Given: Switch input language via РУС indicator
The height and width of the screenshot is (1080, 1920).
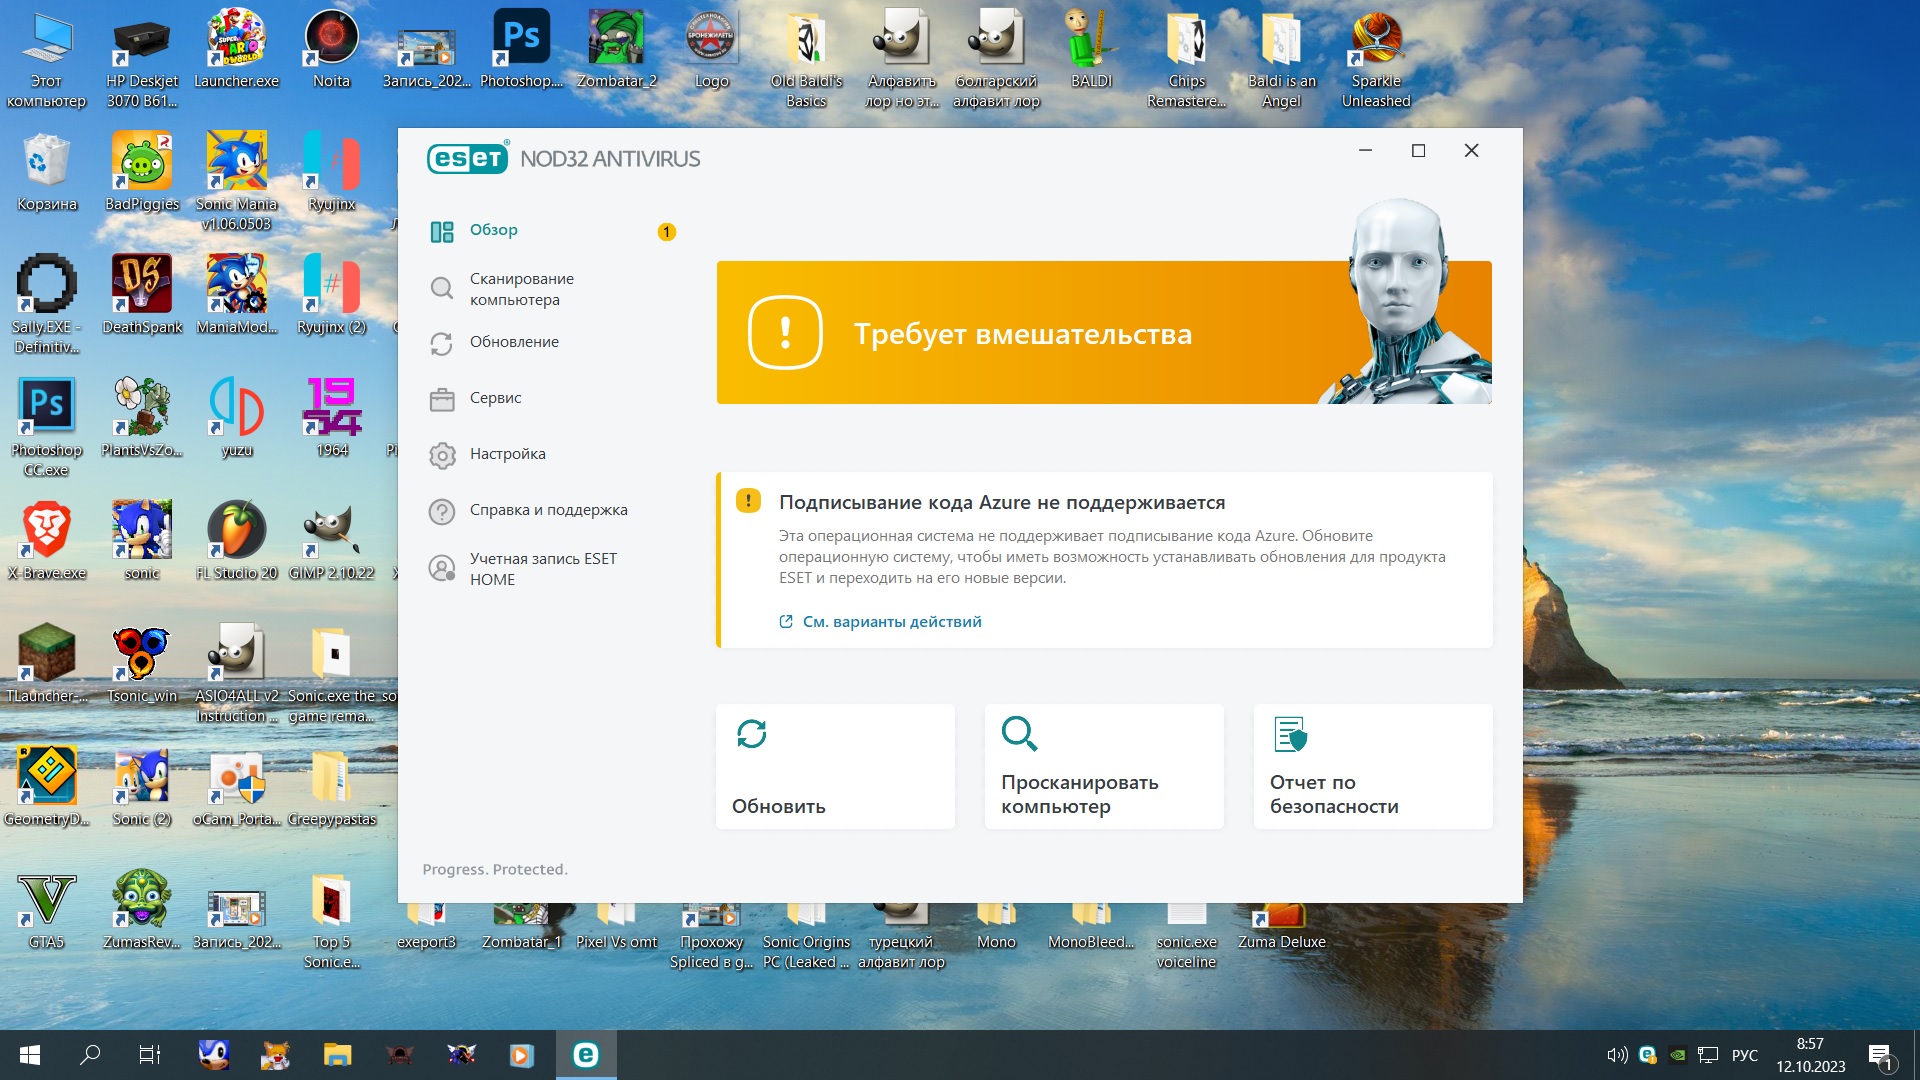Looking at the screenshot, I should [1745, 1055].
